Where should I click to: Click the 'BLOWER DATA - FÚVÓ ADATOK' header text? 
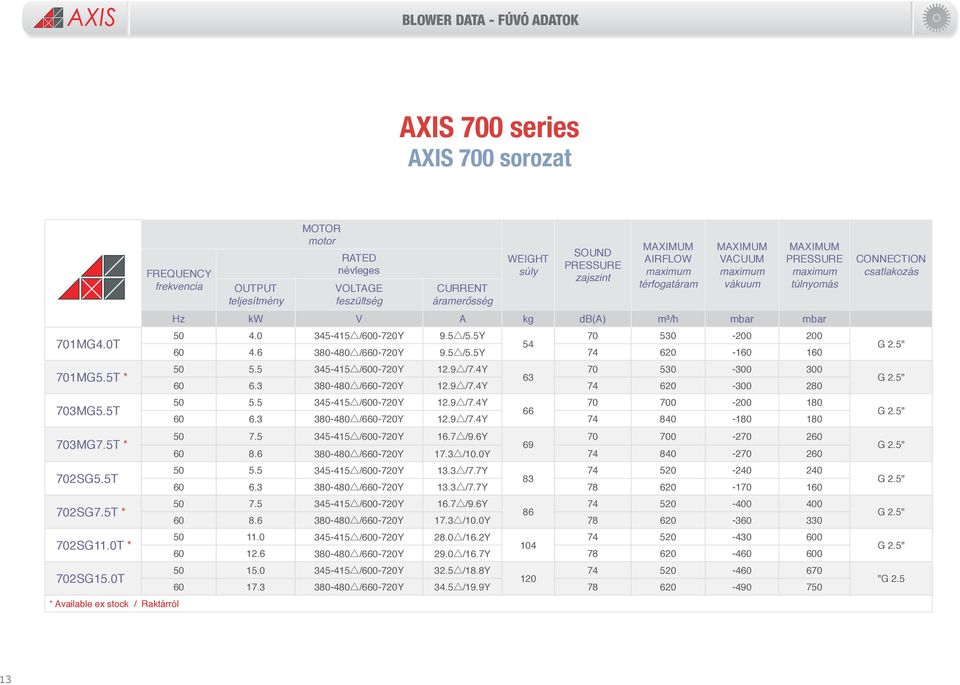point(490,20)
